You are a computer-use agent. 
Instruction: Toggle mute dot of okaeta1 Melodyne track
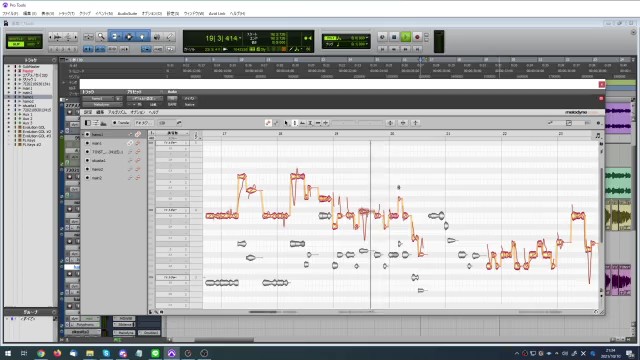87,160
